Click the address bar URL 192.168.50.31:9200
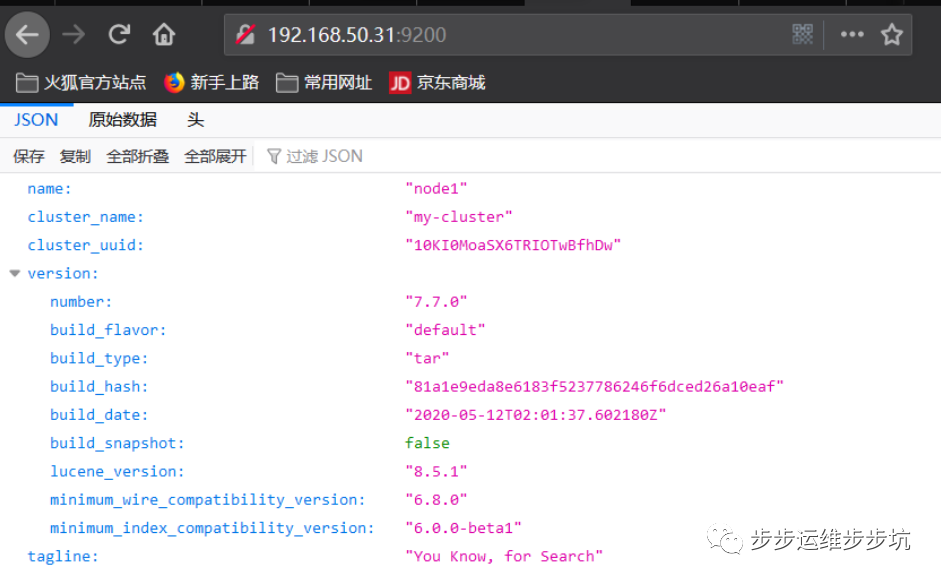941x581 pixels. point(356,35)
